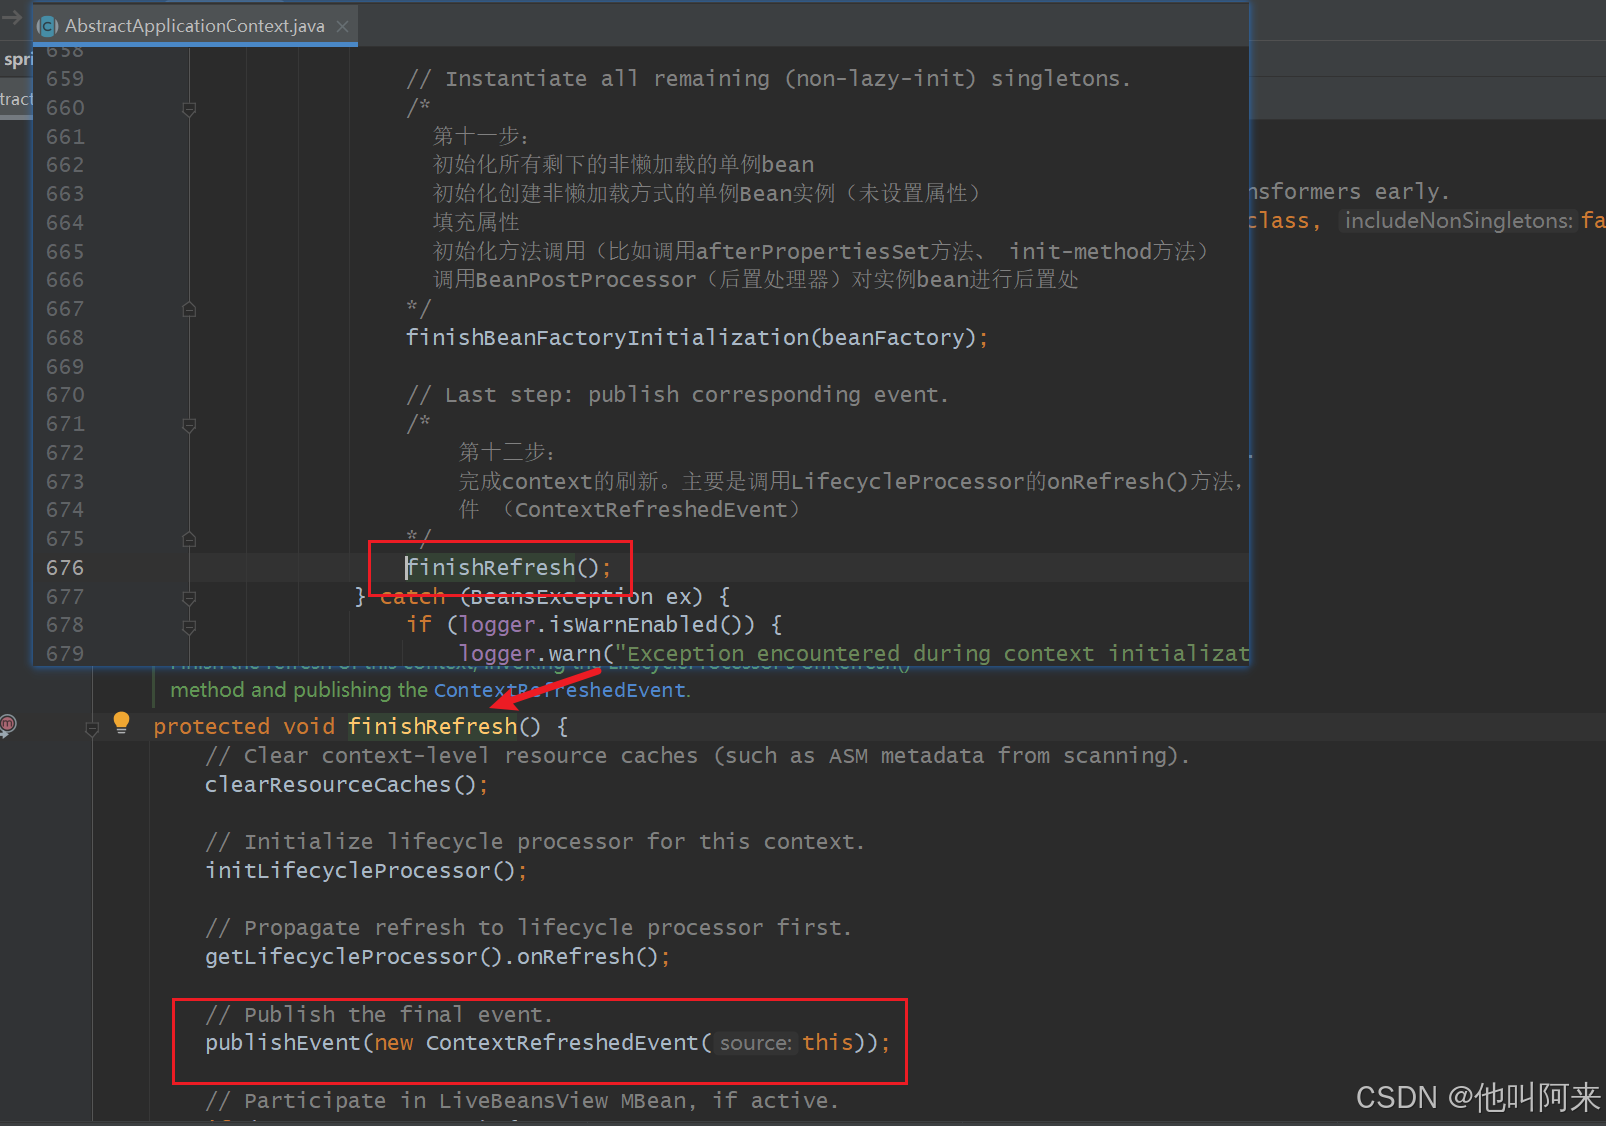This screenshot has height=1126, width=1606.
Task: Open the AbstractApplicationContext.java editor tab
Action: (195, 26)
